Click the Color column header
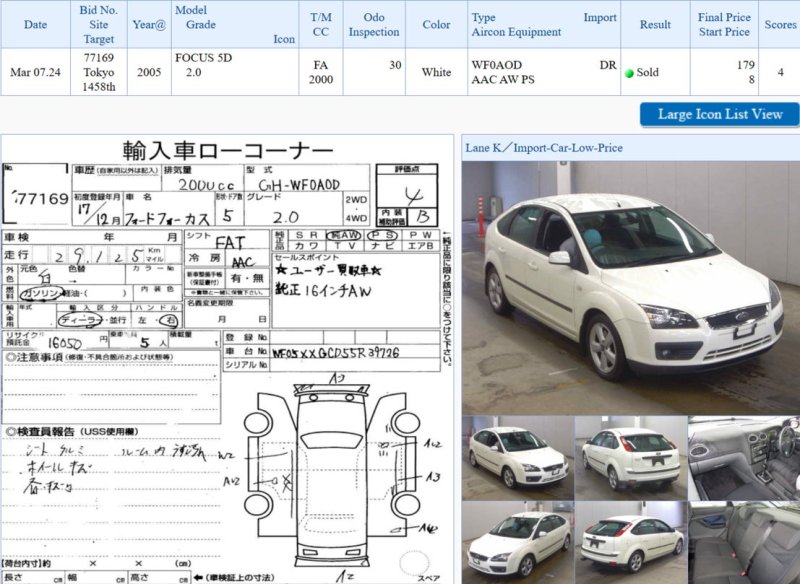The width and height of the screenshot is (800, 584). click(436, 25)
